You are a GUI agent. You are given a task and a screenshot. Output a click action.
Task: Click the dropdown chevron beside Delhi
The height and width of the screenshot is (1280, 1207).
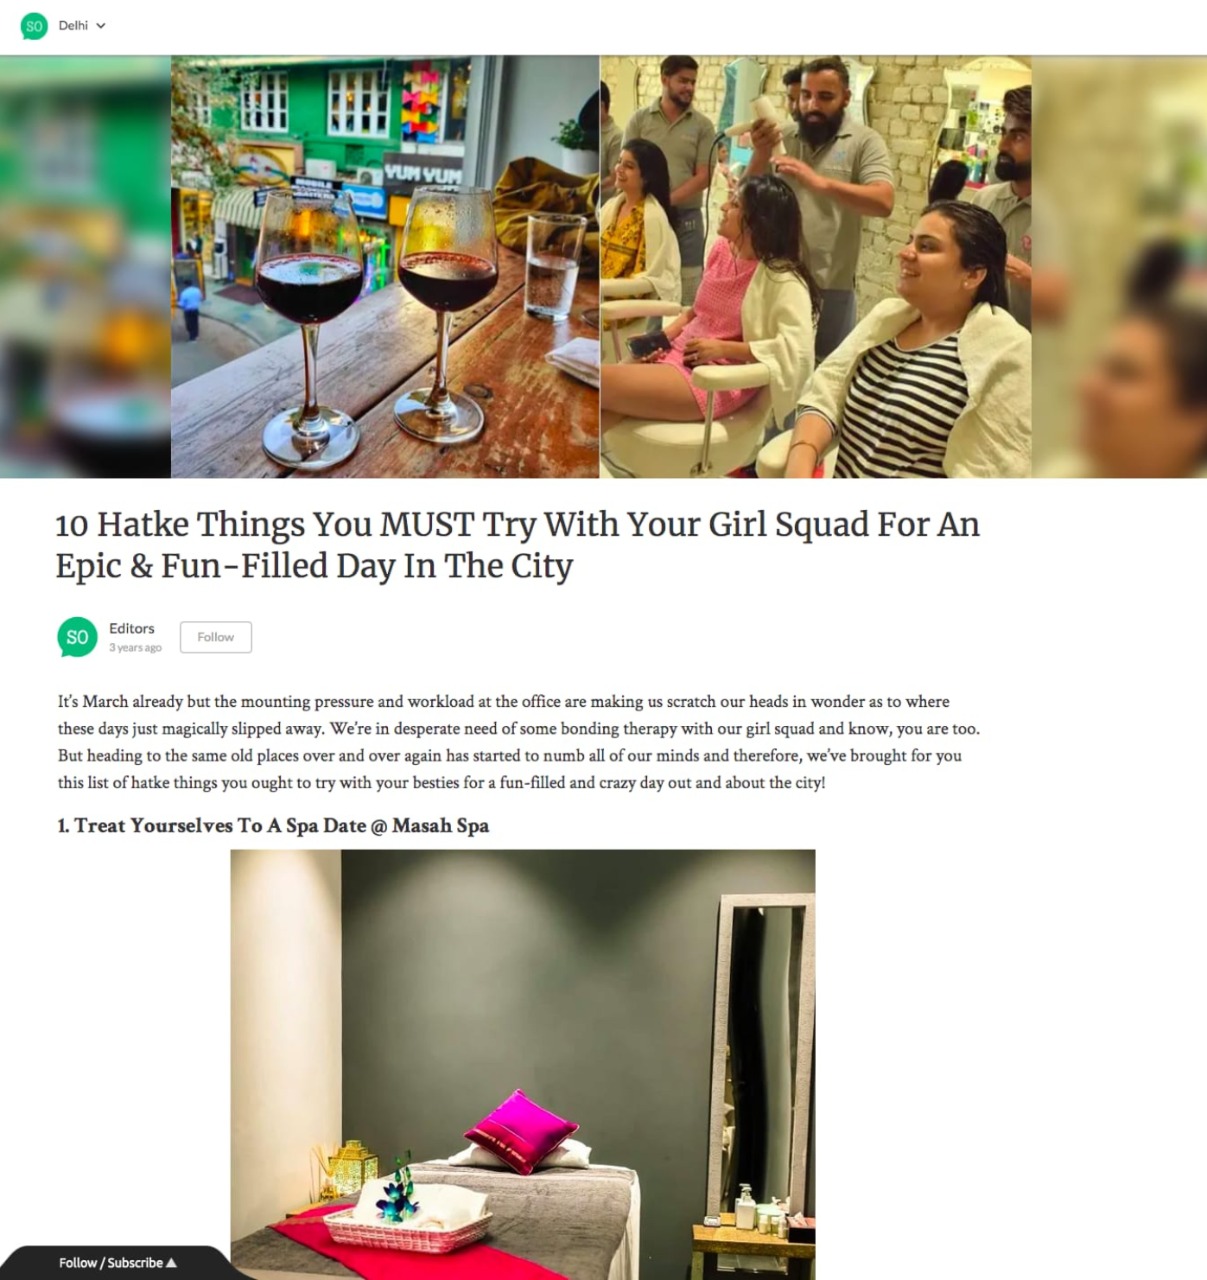[x=100, y=26]
